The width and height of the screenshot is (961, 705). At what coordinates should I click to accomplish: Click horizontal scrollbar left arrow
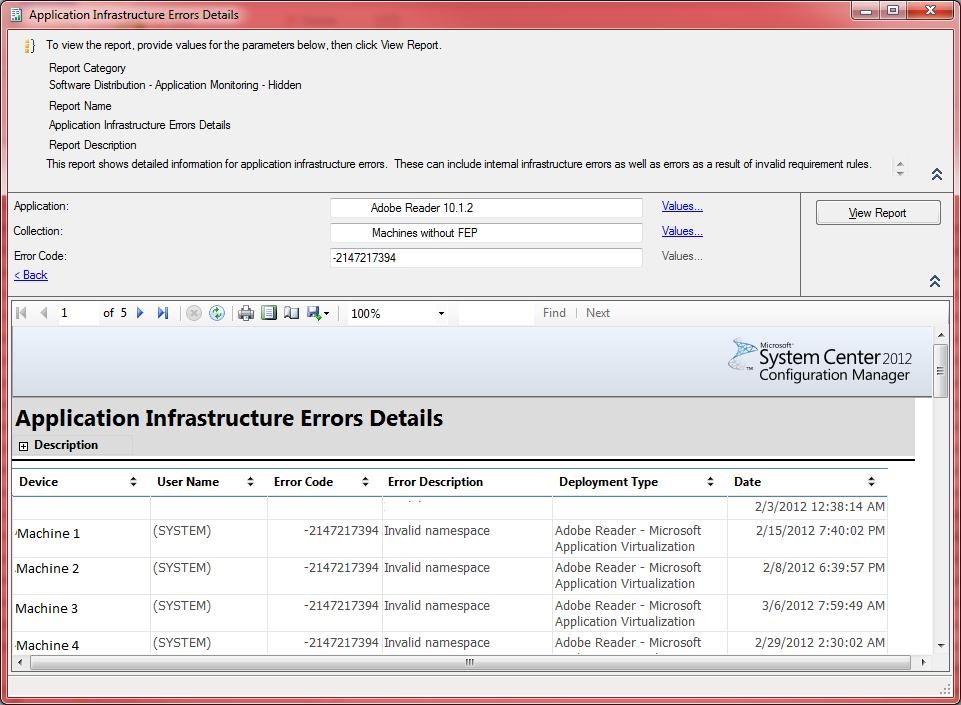pos(20,662)
